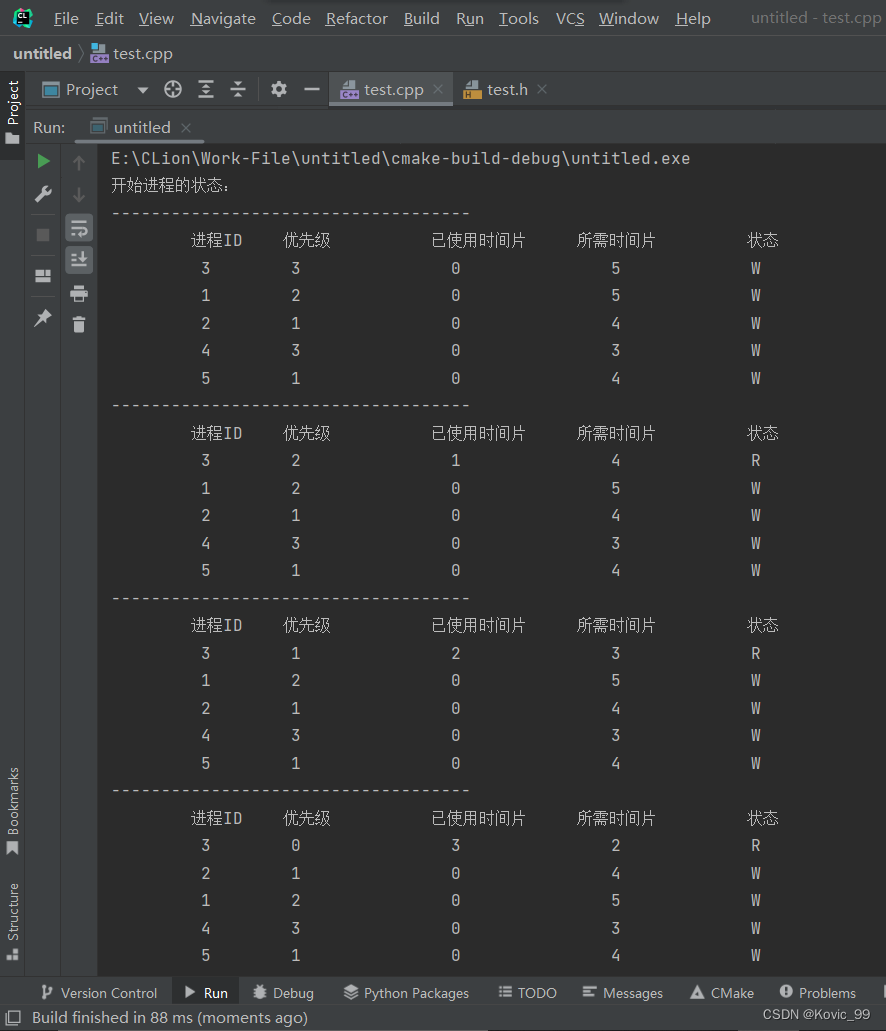This screenshot has height=1031, width=886.
Task: Click the CLion application logo icon
Action: (23, 18)
